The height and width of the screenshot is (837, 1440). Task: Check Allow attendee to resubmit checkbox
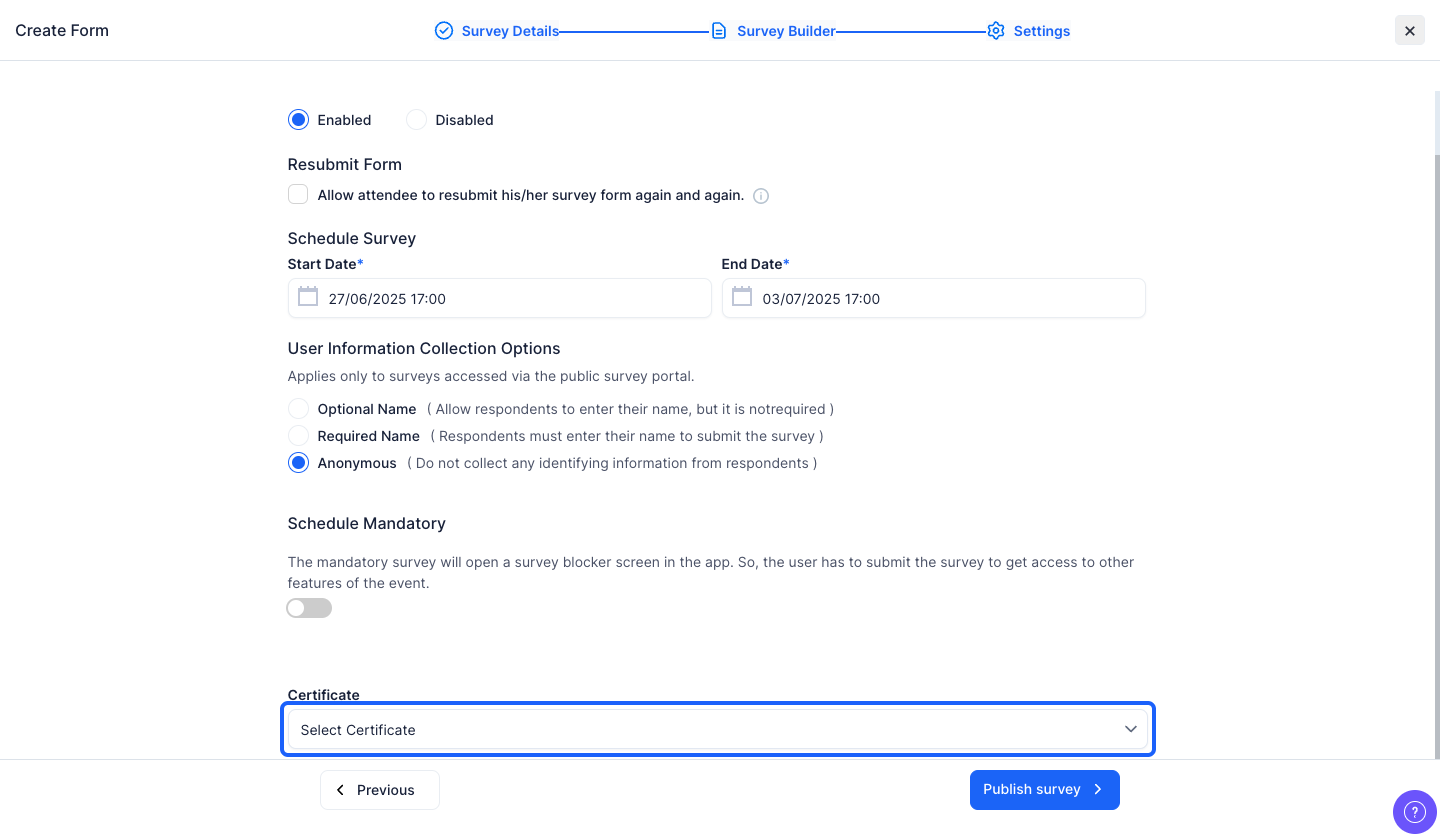[298, 194]
